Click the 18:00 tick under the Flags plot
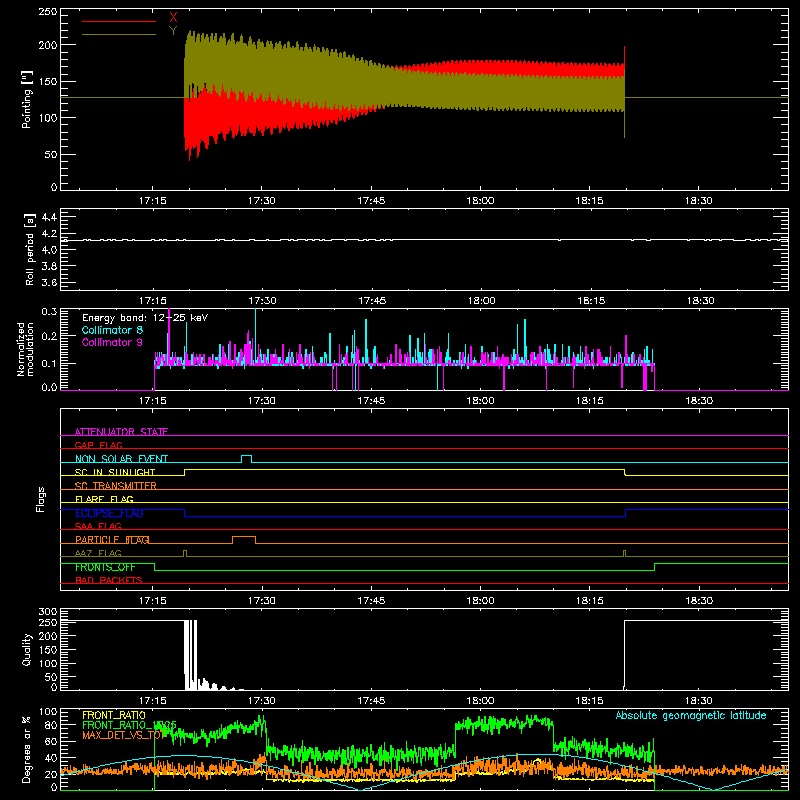This screenshot has width=800, height=800. [480, 601]
